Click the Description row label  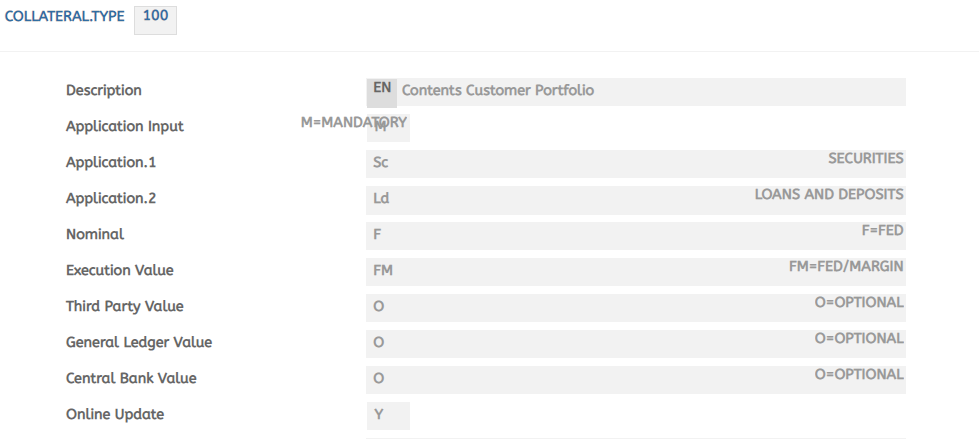[x=104, y=91]
